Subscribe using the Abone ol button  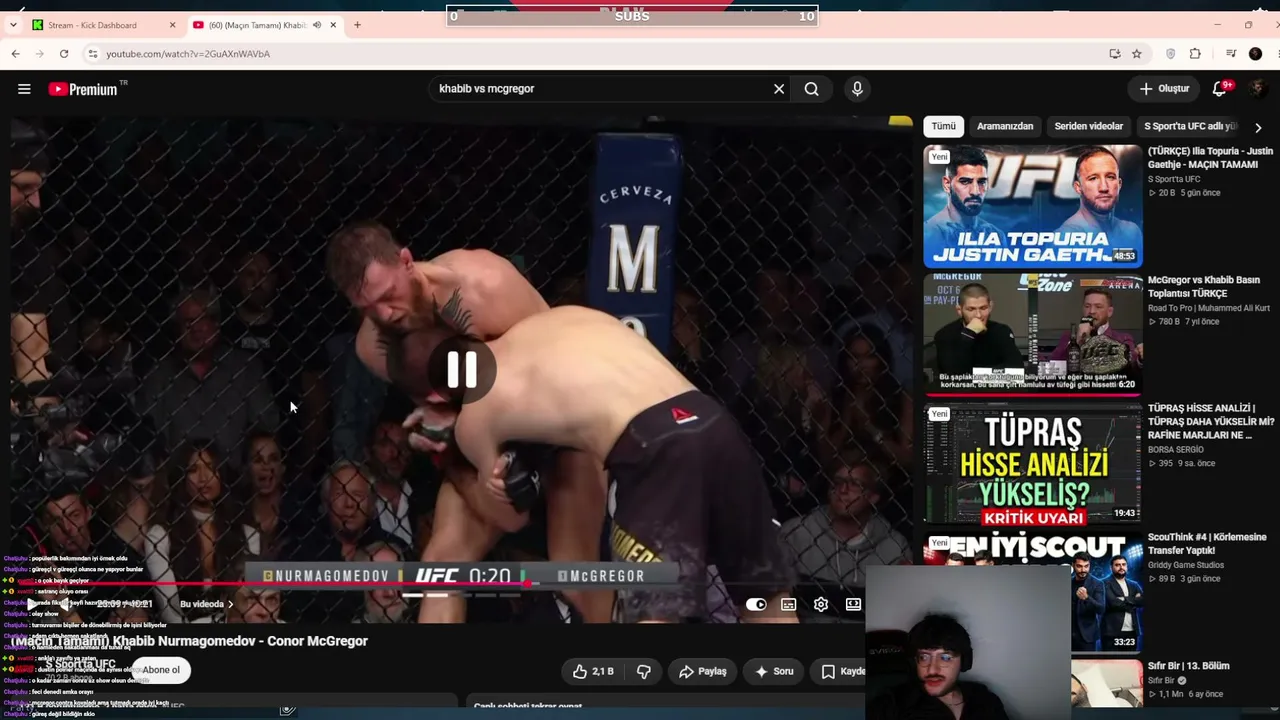pyautogui.click(x=161, y=670)
